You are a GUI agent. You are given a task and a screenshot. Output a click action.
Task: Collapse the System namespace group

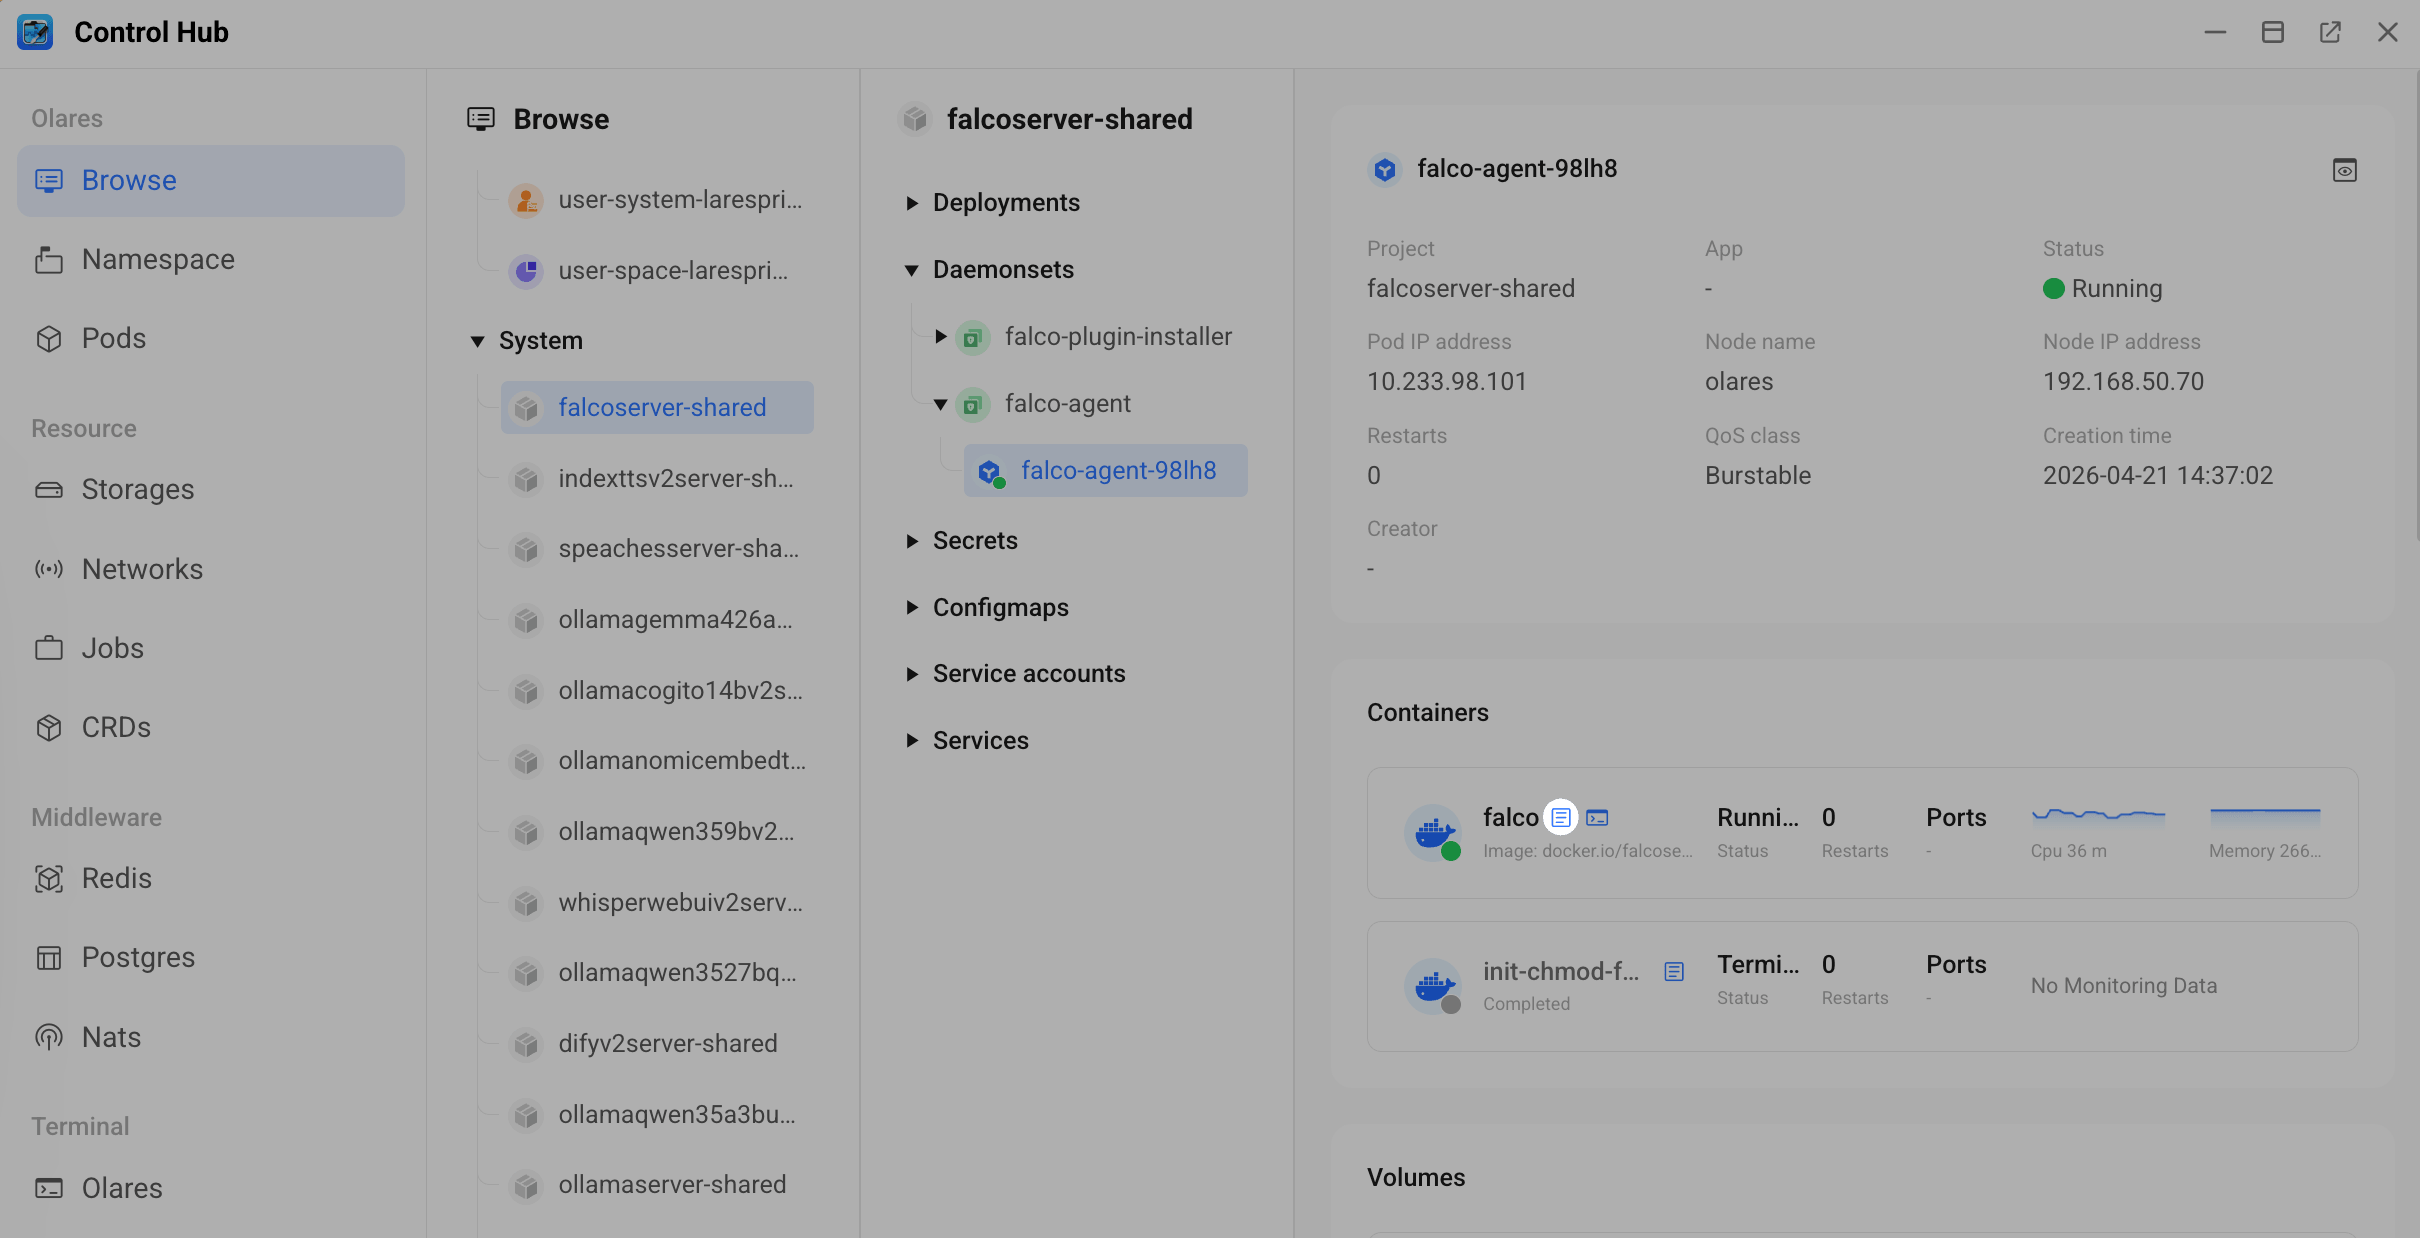pos(478,341)
